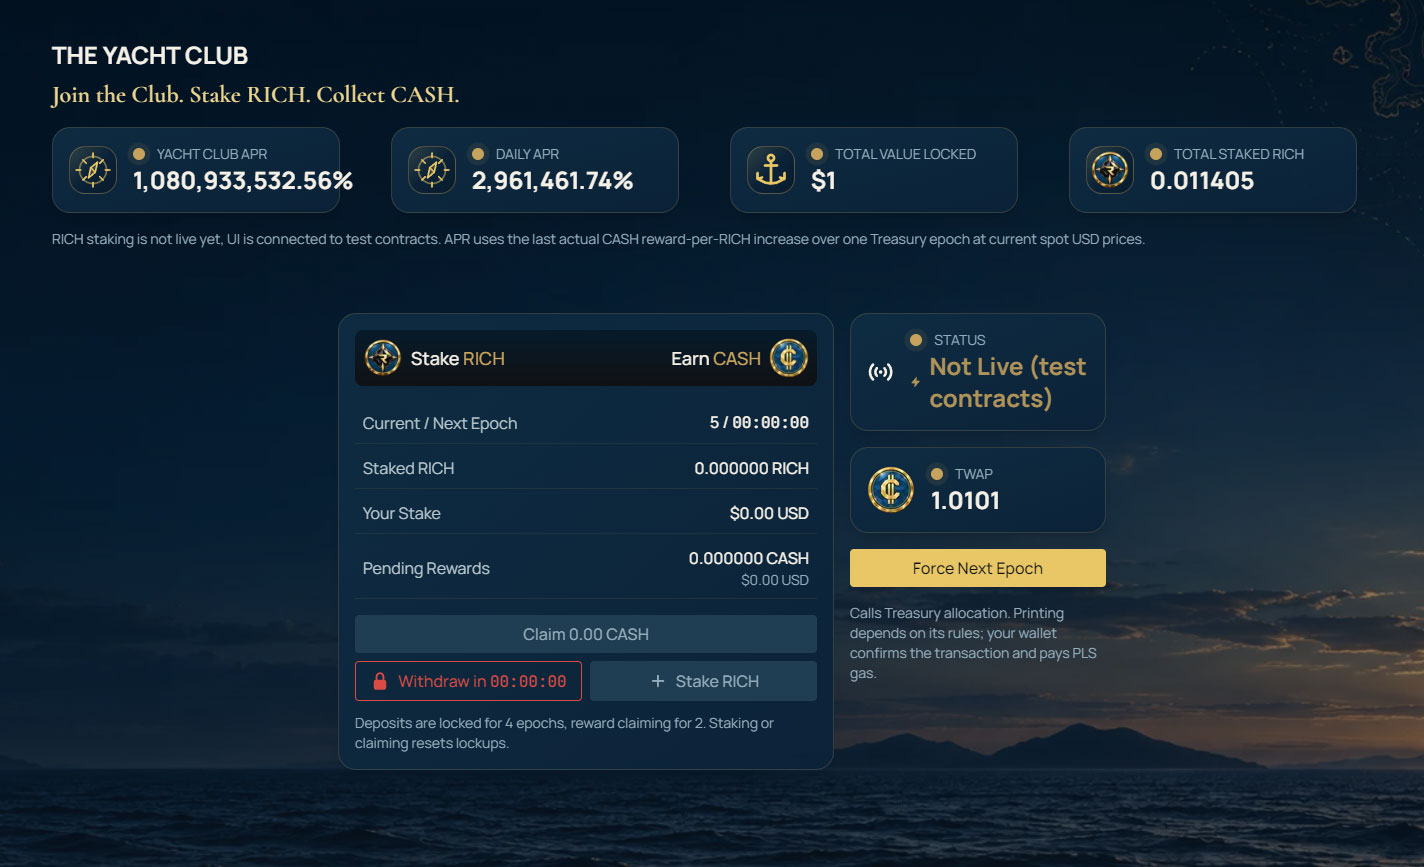The image size is (1424, 867).
Task: Click the Earn CASH header text
Action: [716, 358]
